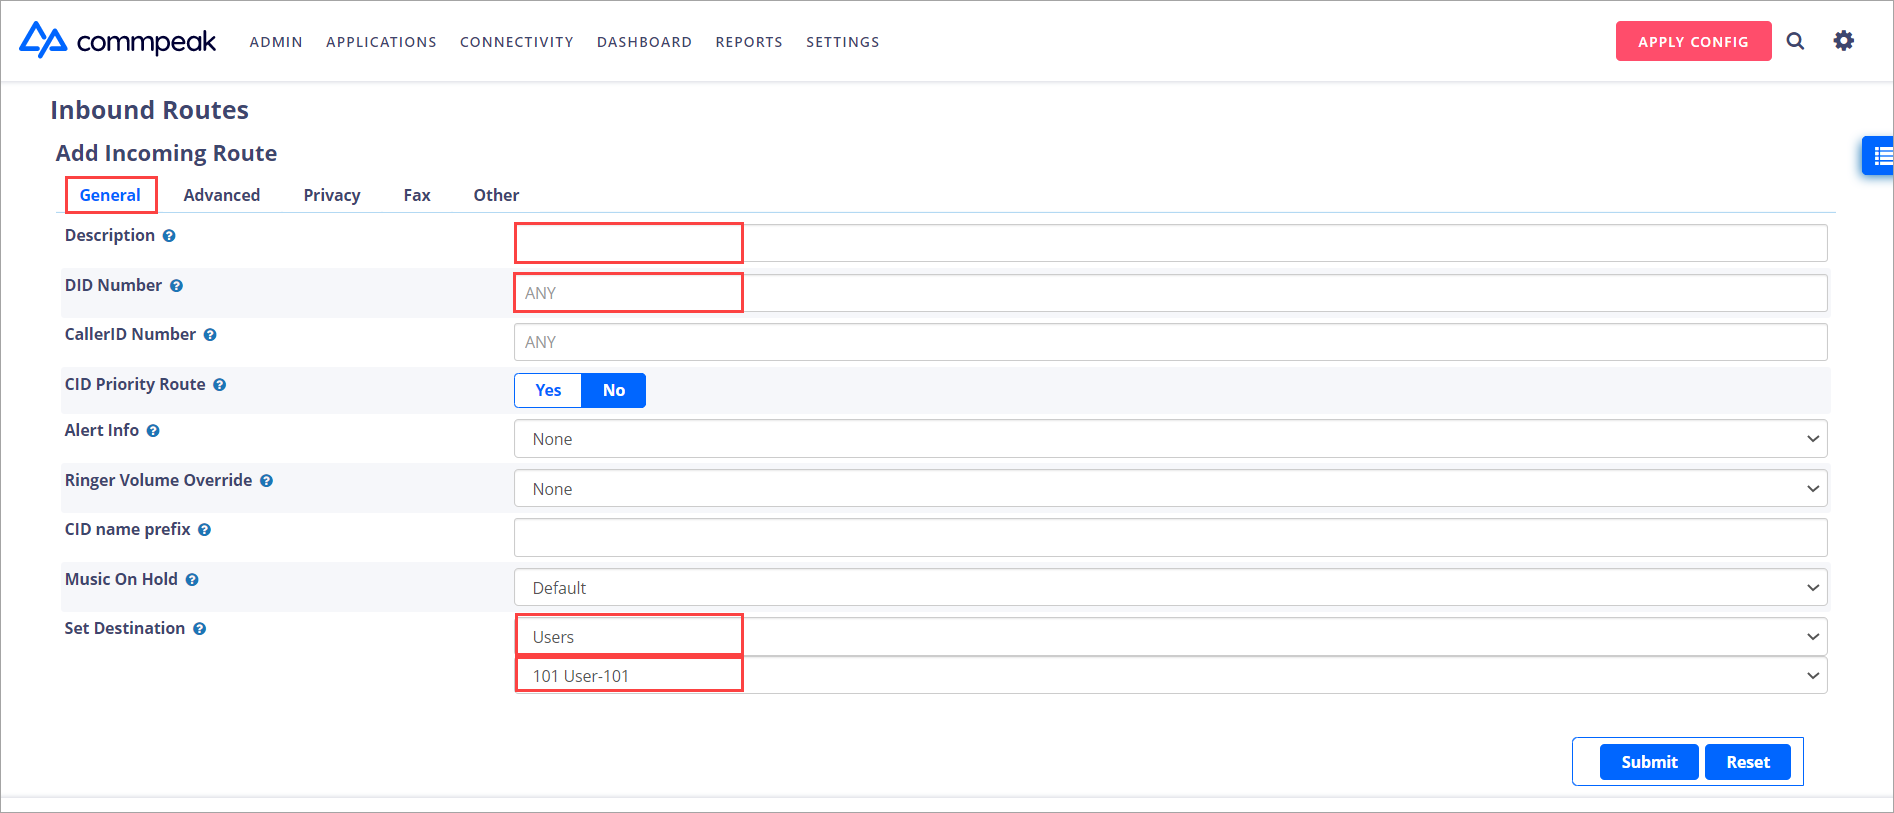Click the Reset button
Image resolution: width=1894 pixels, height=813 pixels.
(1748, 762)
